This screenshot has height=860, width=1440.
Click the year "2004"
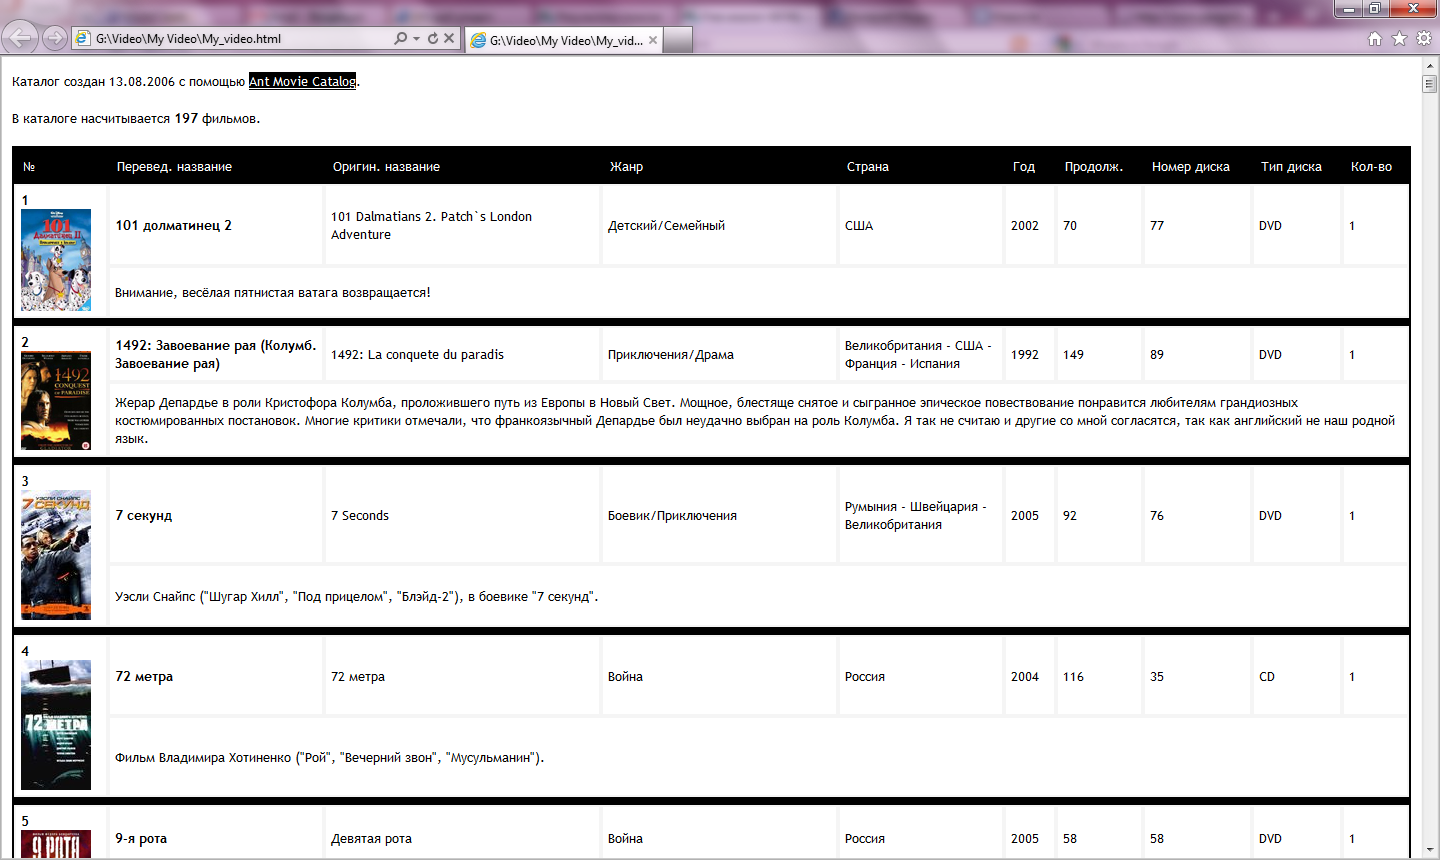pos(1025,677)
